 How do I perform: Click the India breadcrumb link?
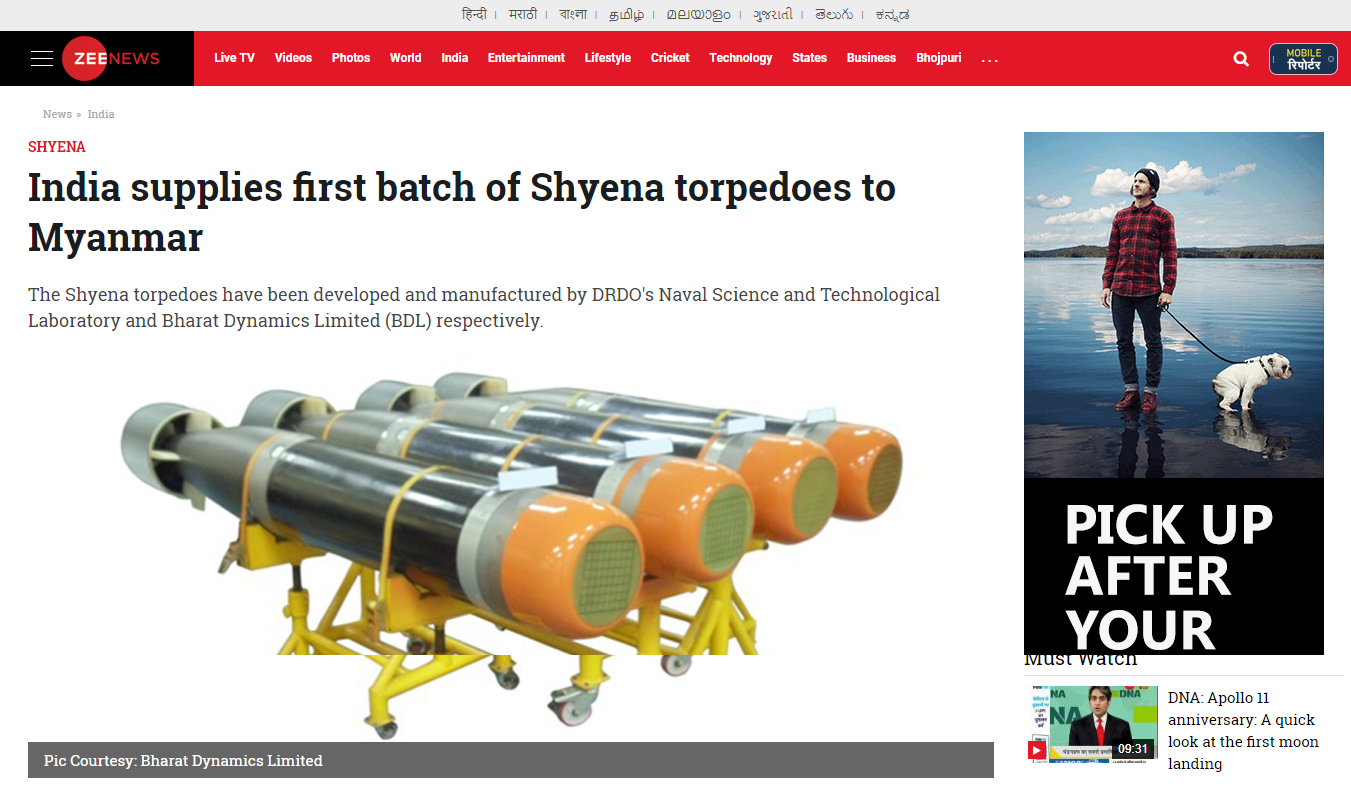pos(101,114)
